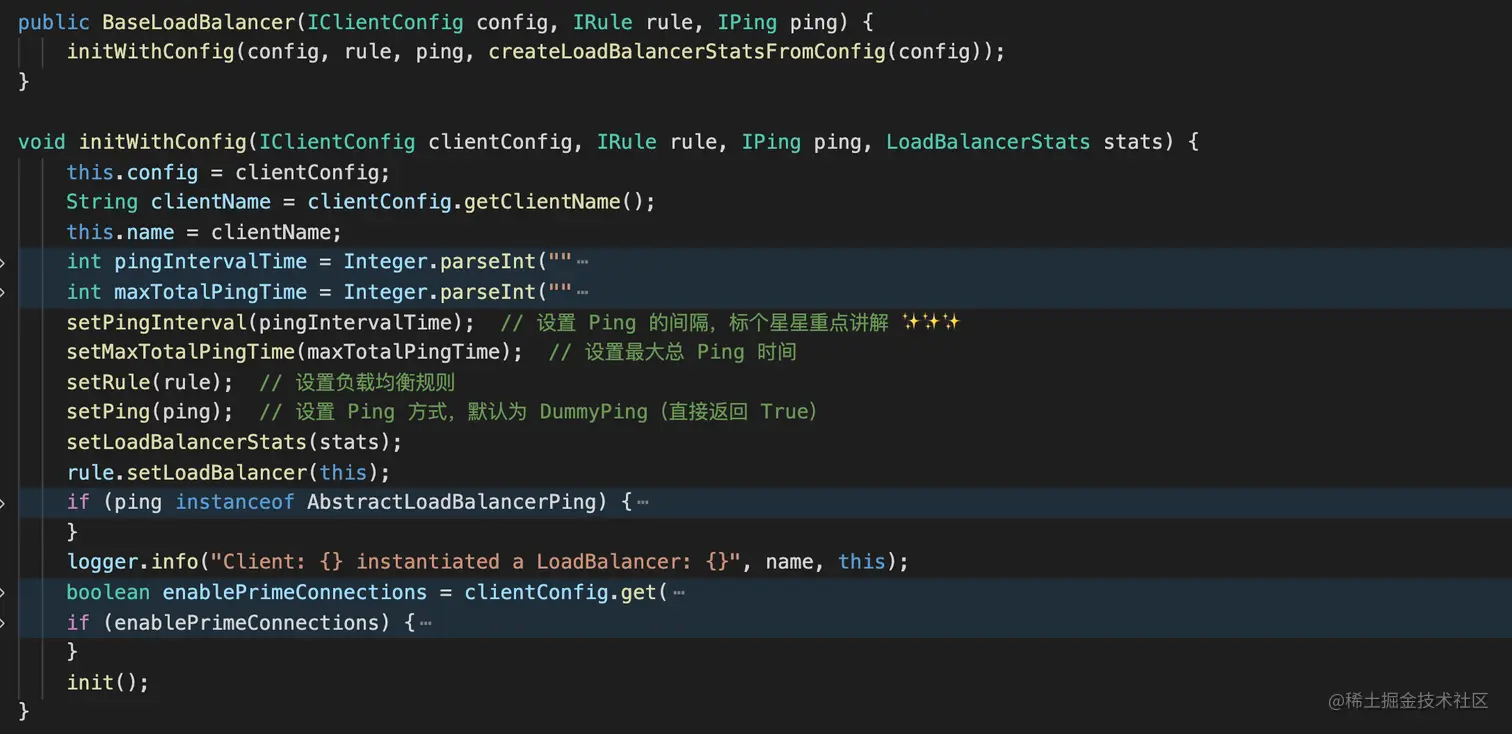Click Integer.parseInt on the maxTotalPingTime line
This screenshot has height=734, width=1512.
point(440,292)
